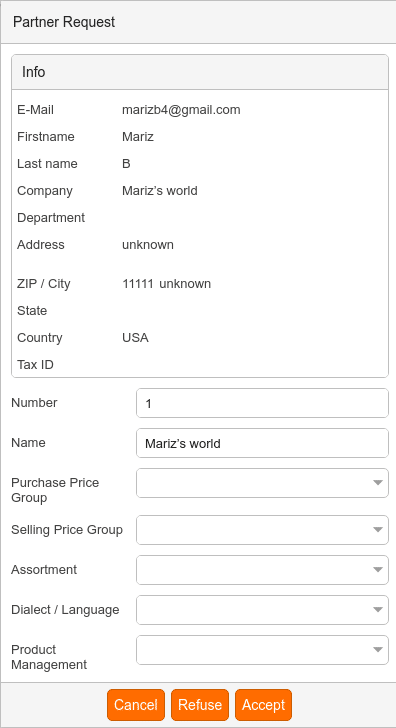The width and height of the screenshot is (396, 728).
Task: Click the Partner Request dialog title
Action: point(64,22)
